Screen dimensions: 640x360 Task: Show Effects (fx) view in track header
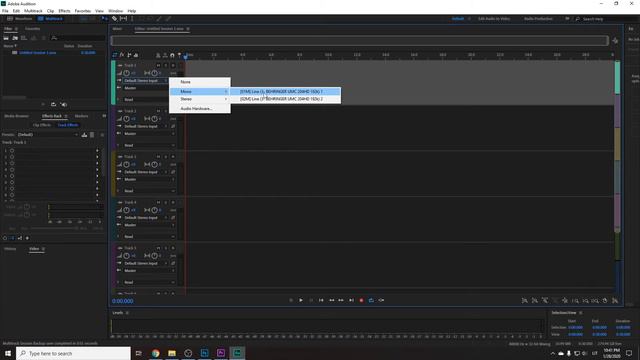(x=122, y=55)
